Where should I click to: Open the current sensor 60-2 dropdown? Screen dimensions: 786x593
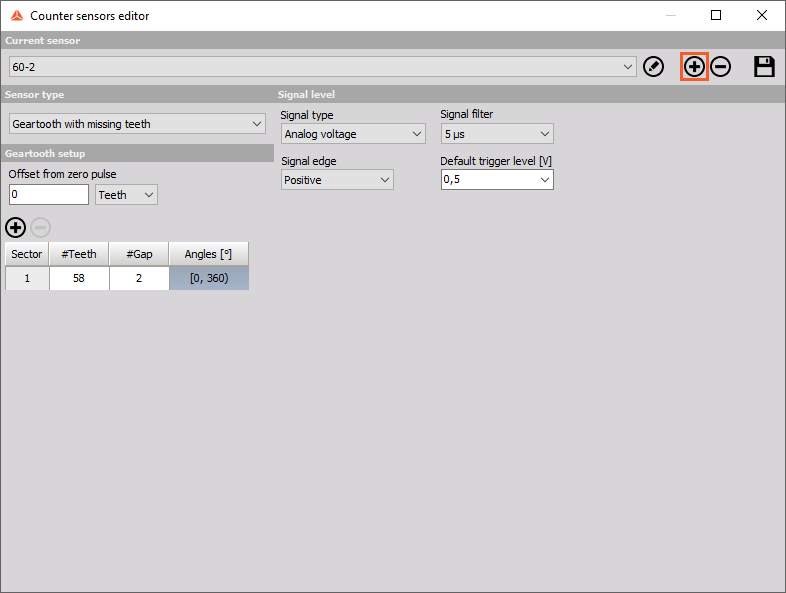tap(323, 67)
